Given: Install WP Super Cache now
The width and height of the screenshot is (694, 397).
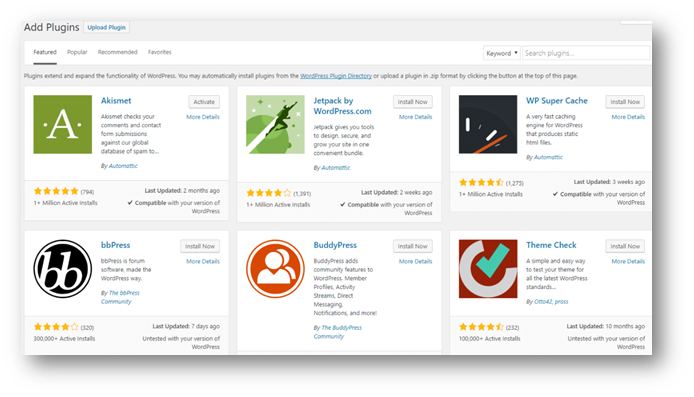Looking at the screenshot, I should pos(625,102).
